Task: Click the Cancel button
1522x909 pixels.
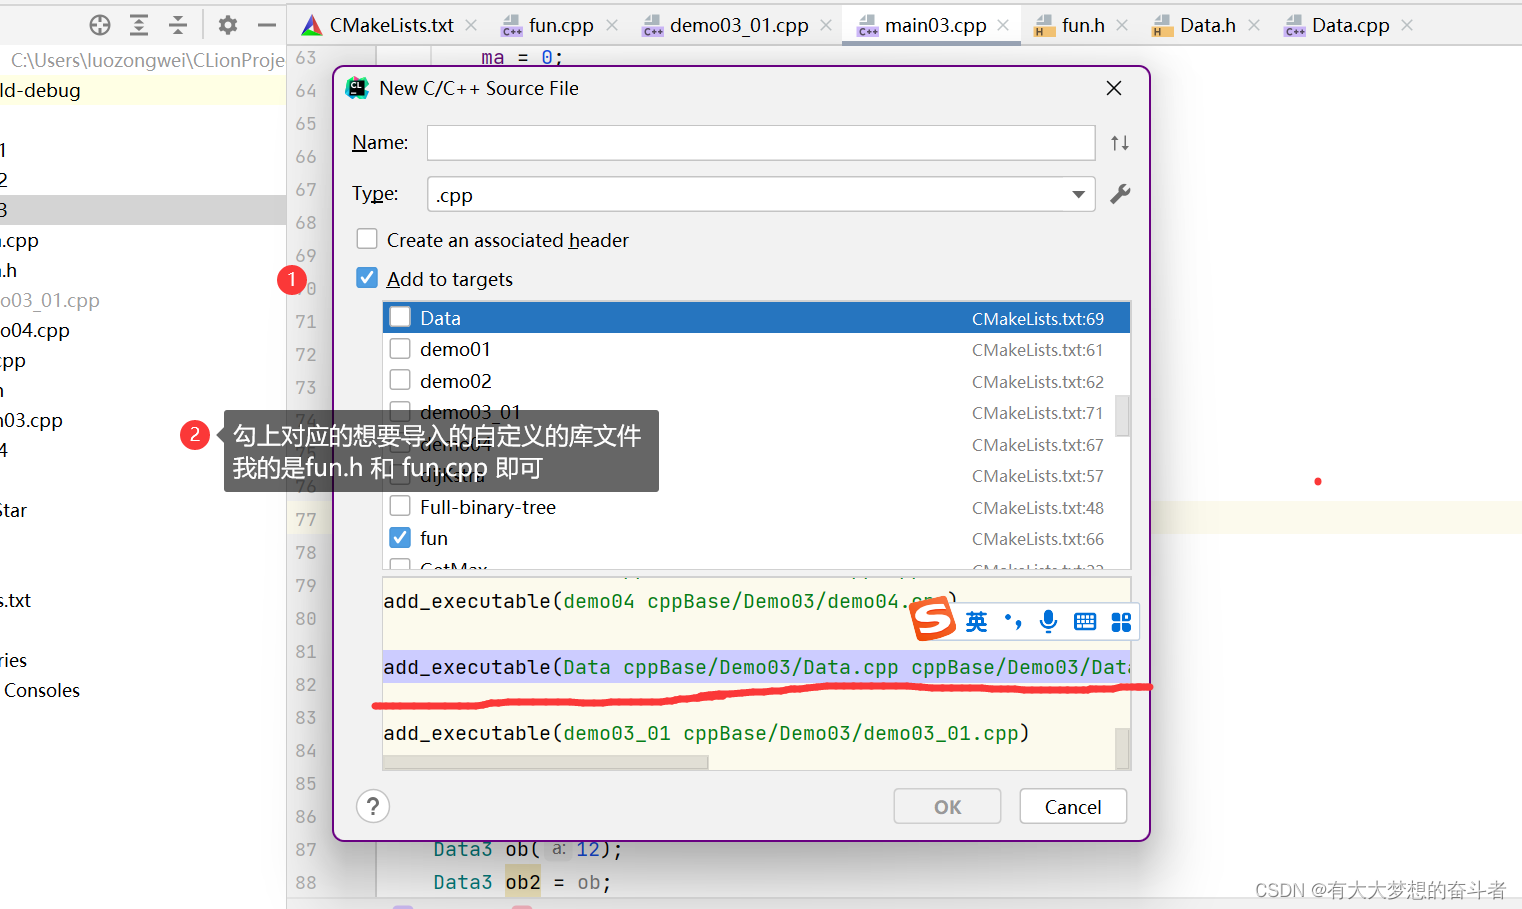Action: (x=1073, y=806)
